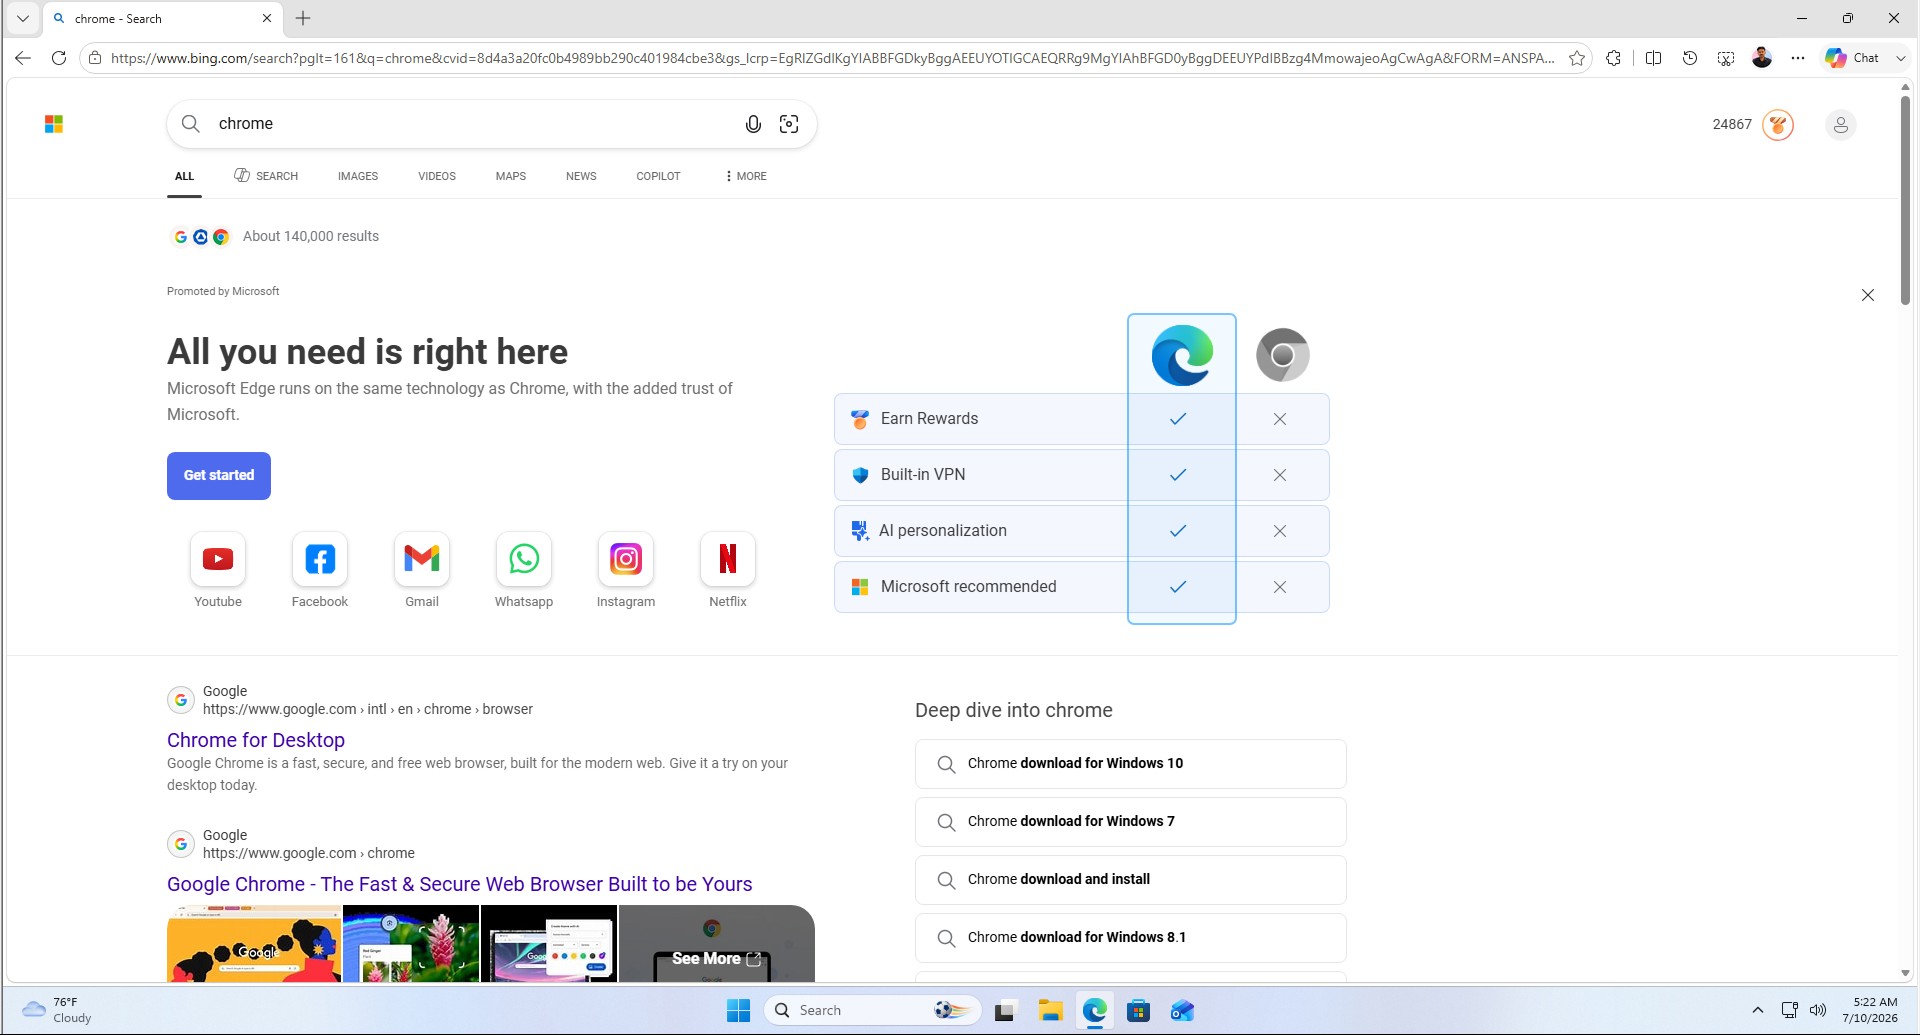Switch to the NEWS tab
The height and width of the screenshot is (1035, 1920).
[581, 176]
